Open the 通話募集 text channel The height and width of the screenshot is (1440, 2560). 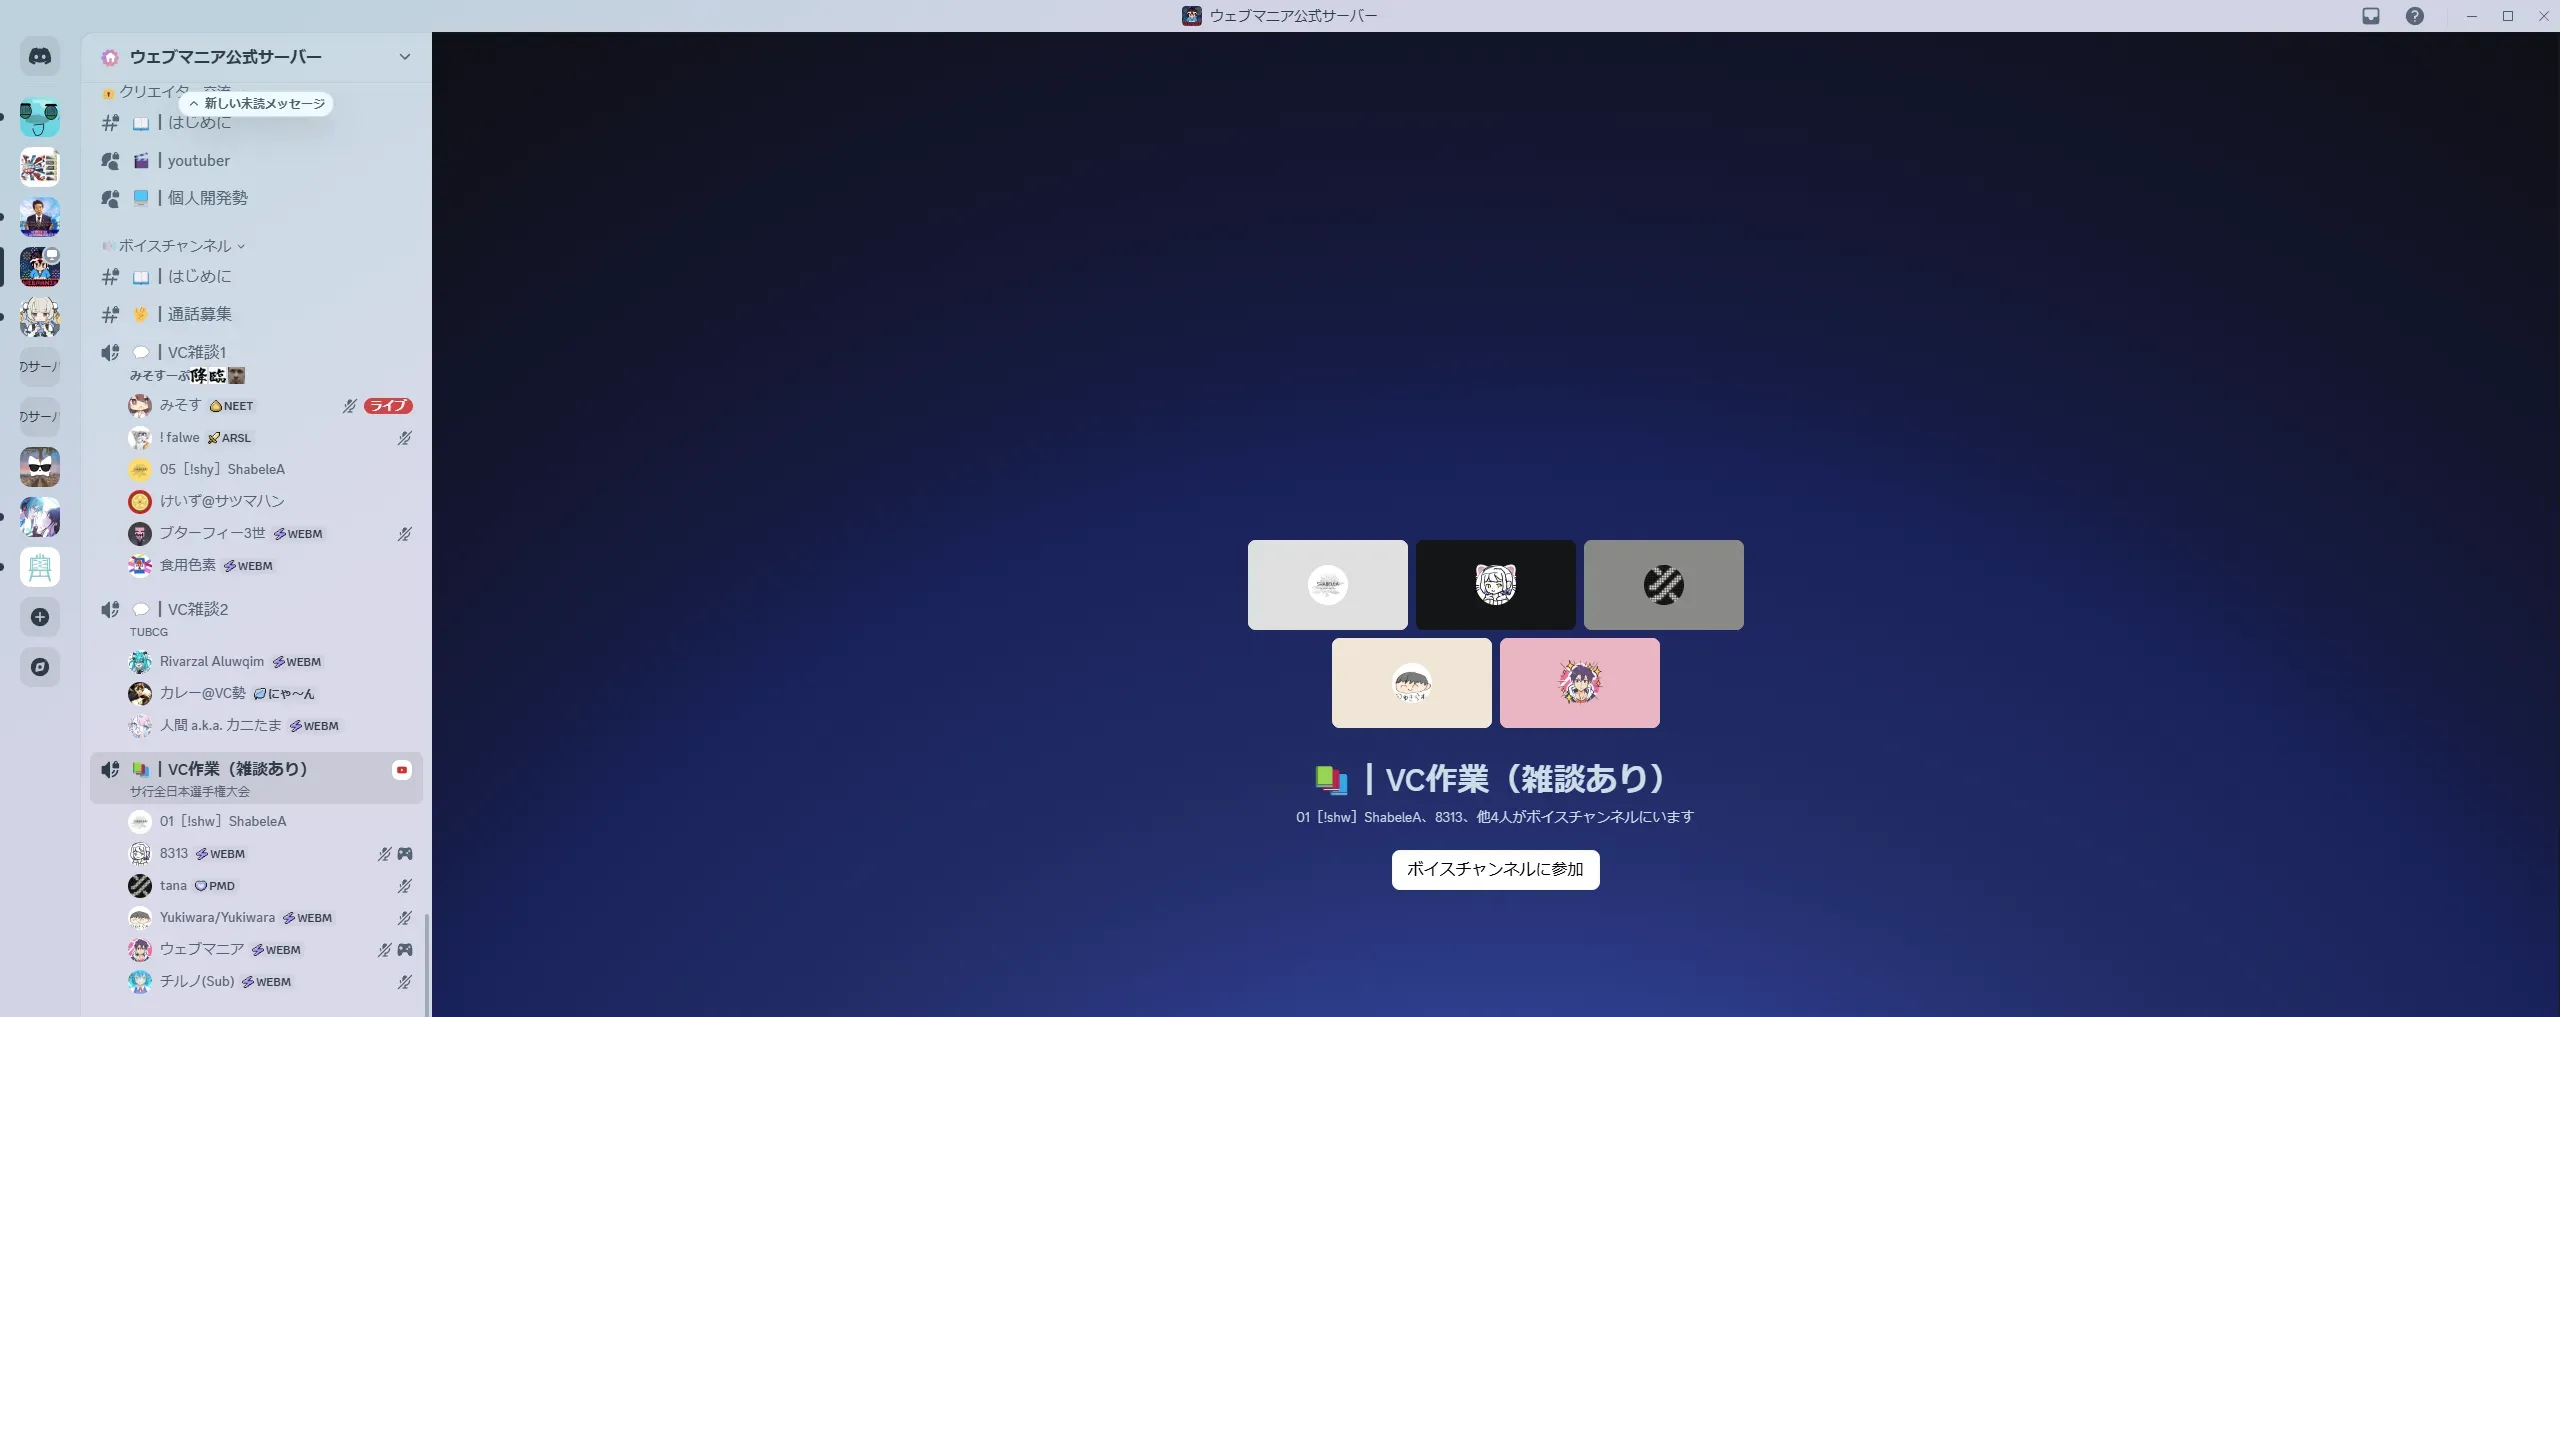199,314
